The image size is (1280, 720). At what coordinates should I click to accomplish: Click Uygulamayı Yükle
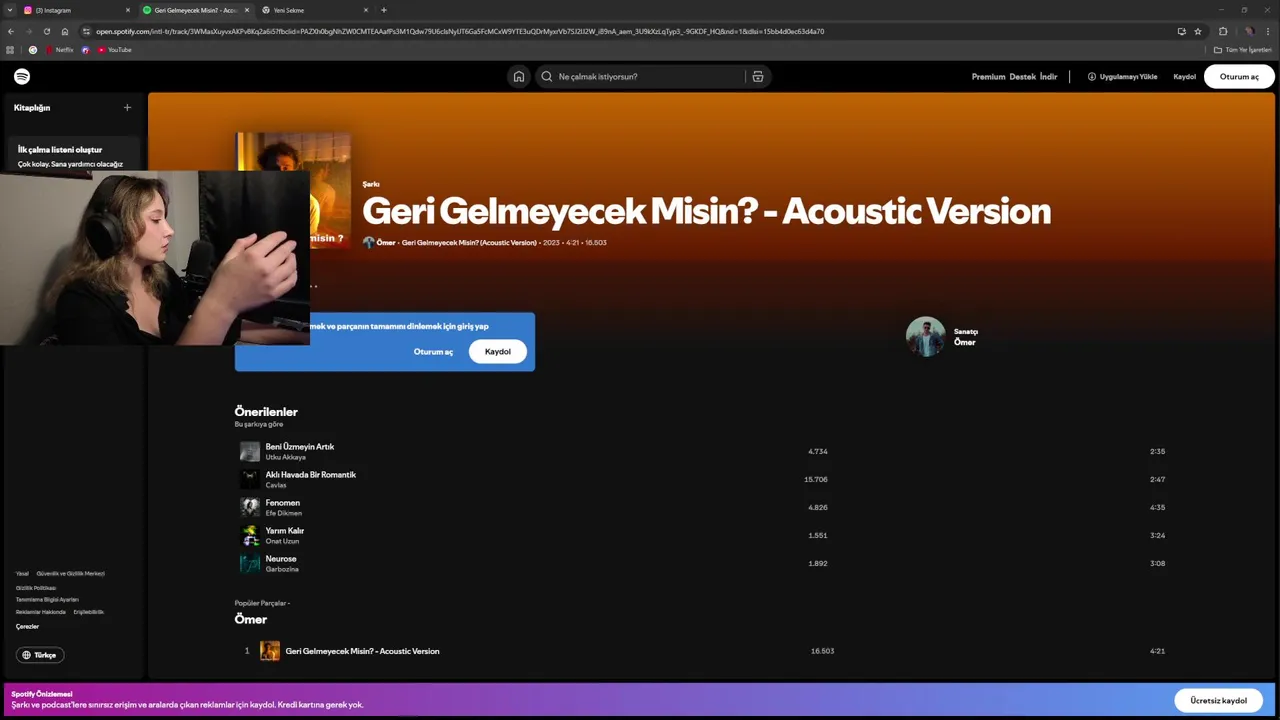pyautogui.click(x=1122, y=77)
